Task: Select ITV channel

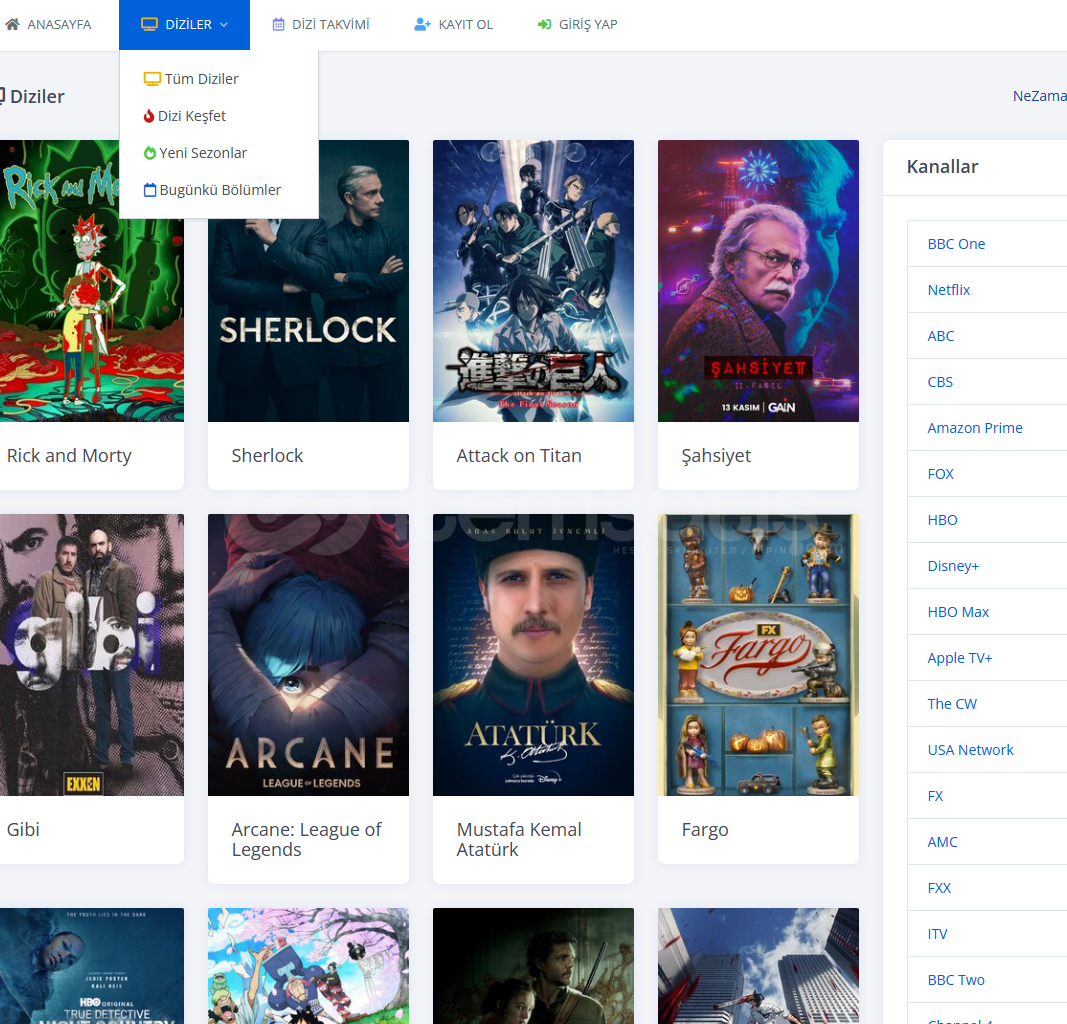Action: click(937, 934)
